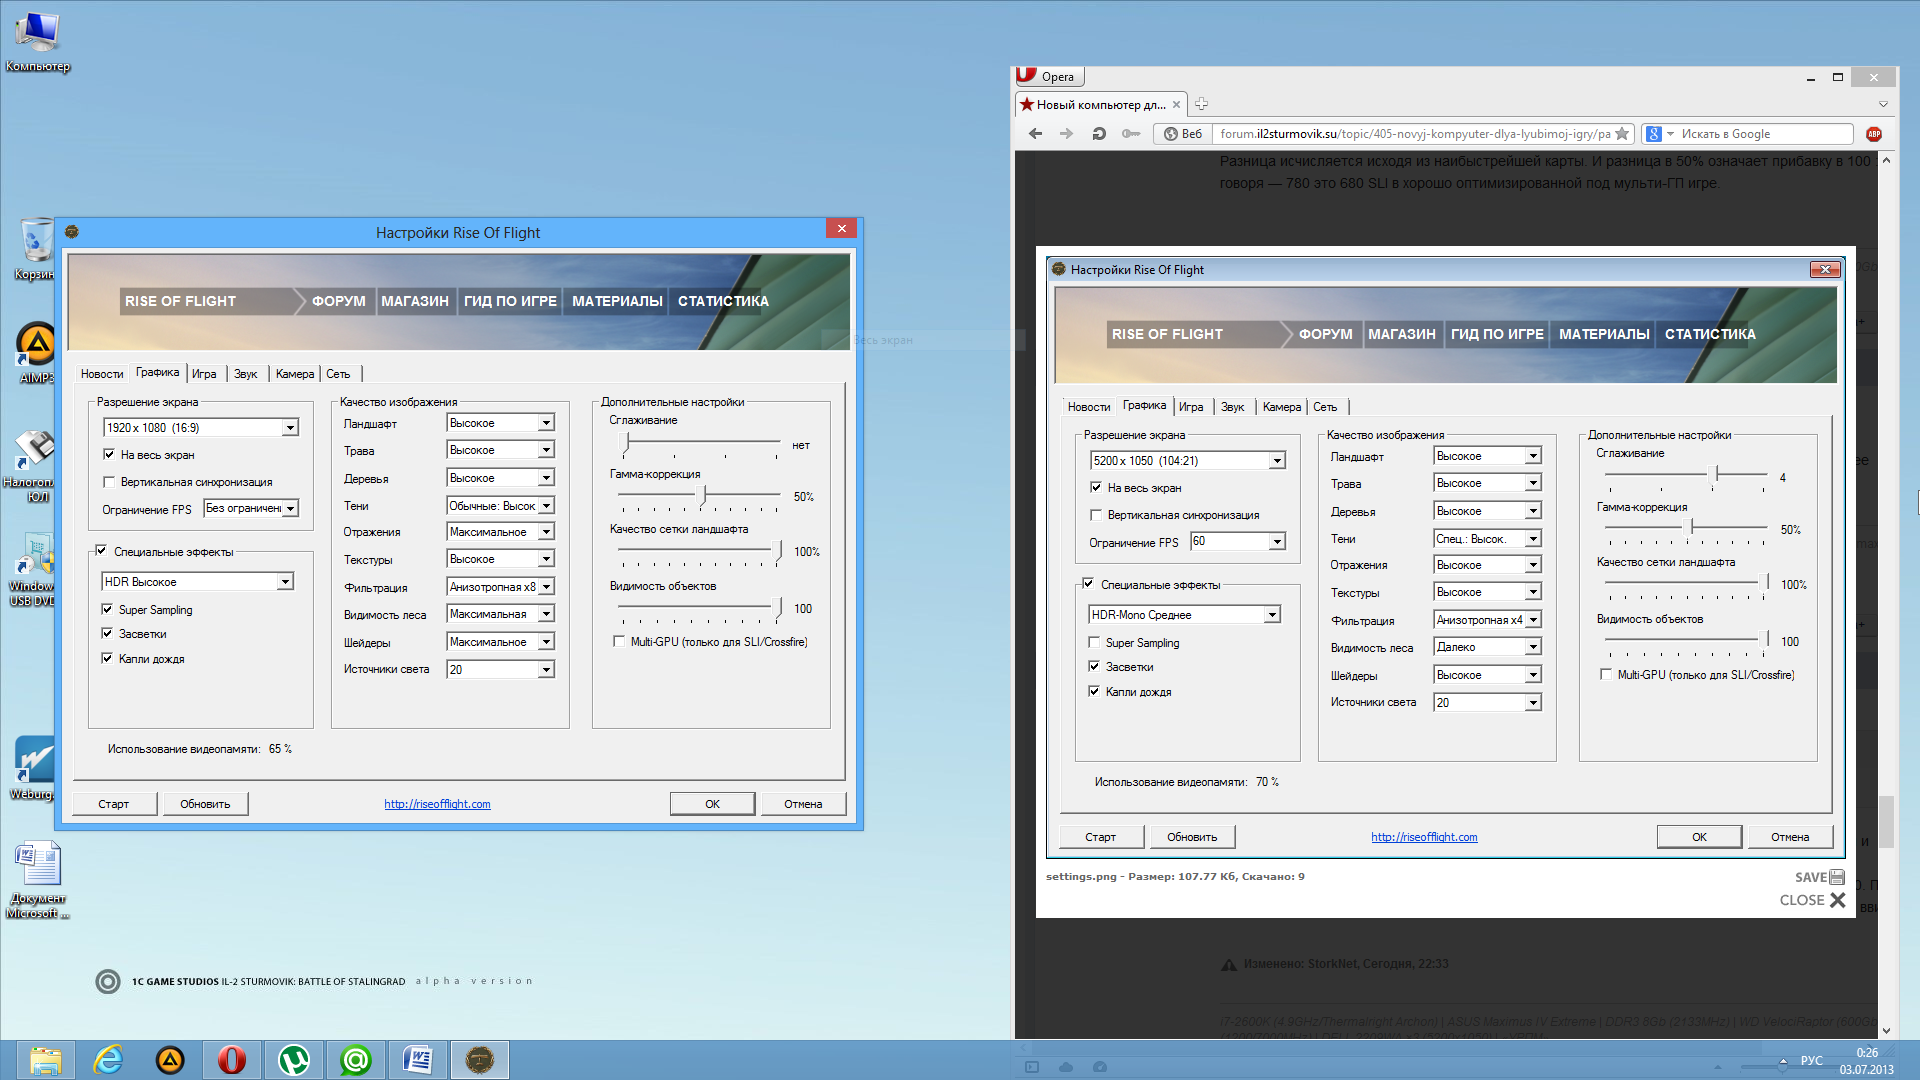Click the AIMP taskbar icon
The image size is (1920, 1080).
pos(170,1060)
